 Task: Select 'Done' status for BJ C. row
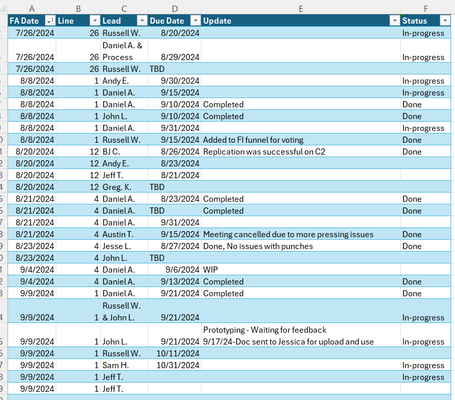426,152
